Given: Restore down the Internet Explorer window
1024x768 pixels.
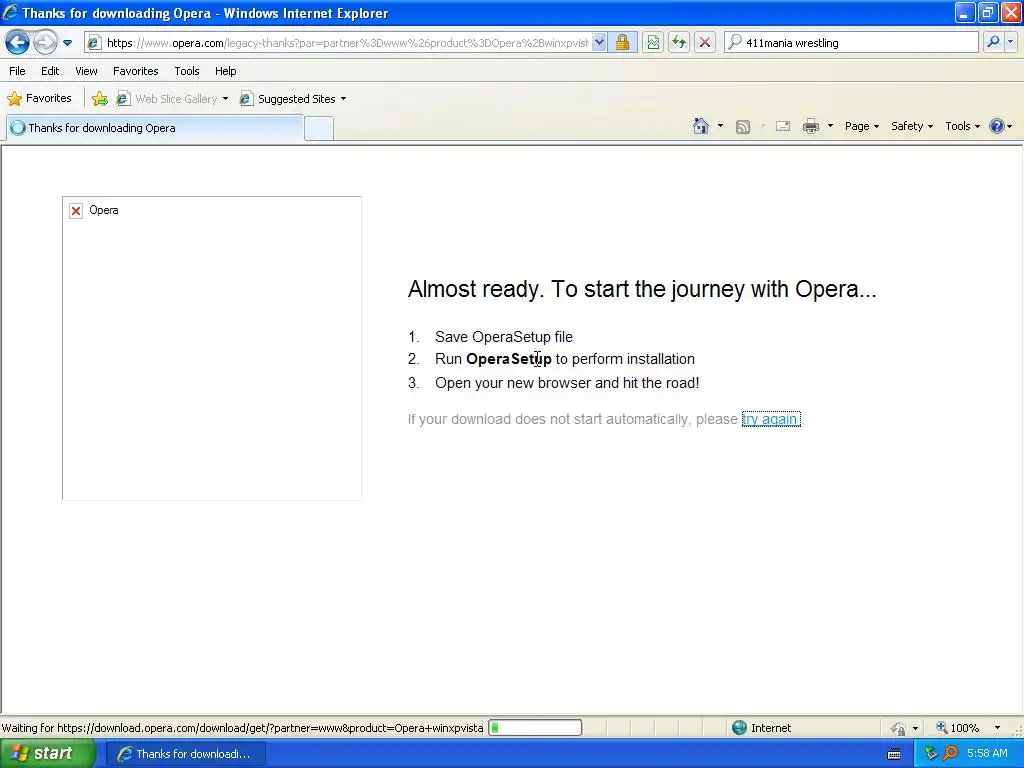Looking at the screenshot, I should 987,12.
